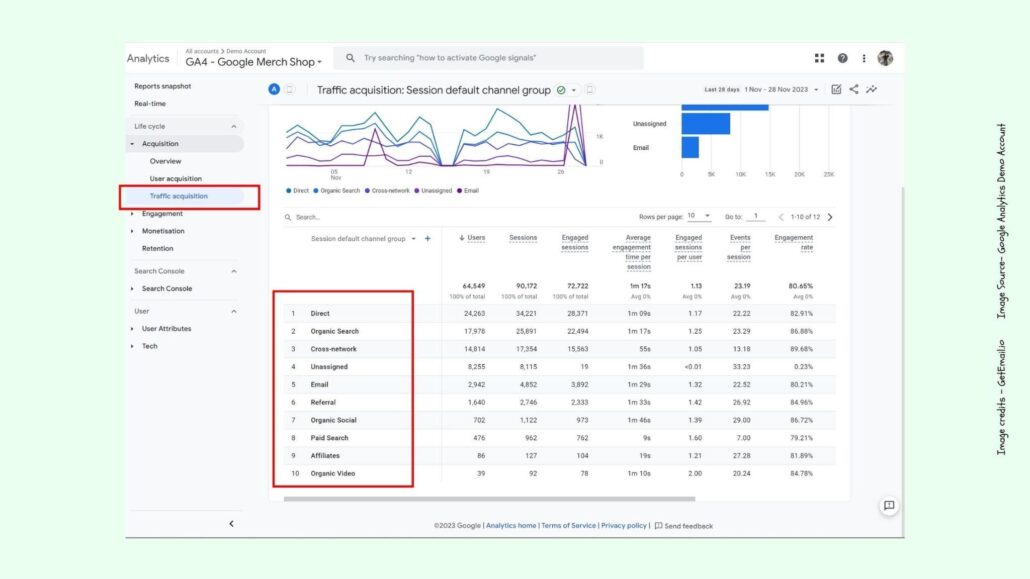The height and width of the screenshot is (579, 1030).
Task: Click the customize report pencil icon
Action: [836, 89]
